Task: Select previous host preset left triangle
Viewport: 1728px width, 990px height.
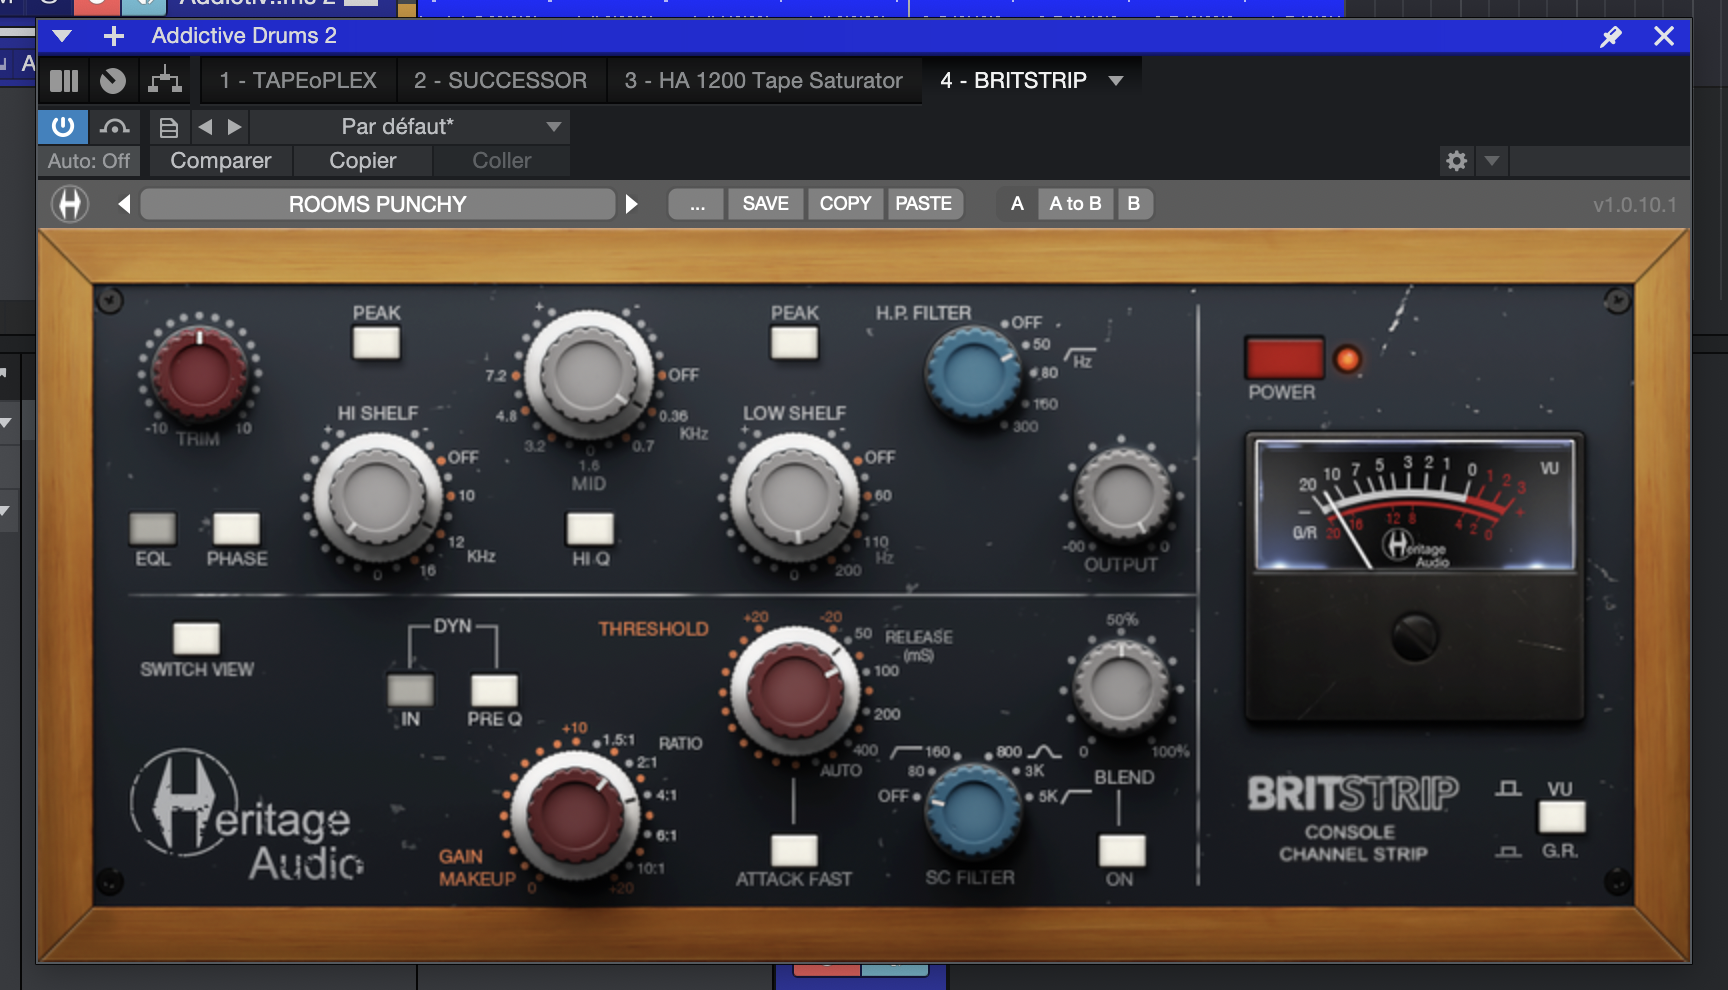Action: click(205, 127)
